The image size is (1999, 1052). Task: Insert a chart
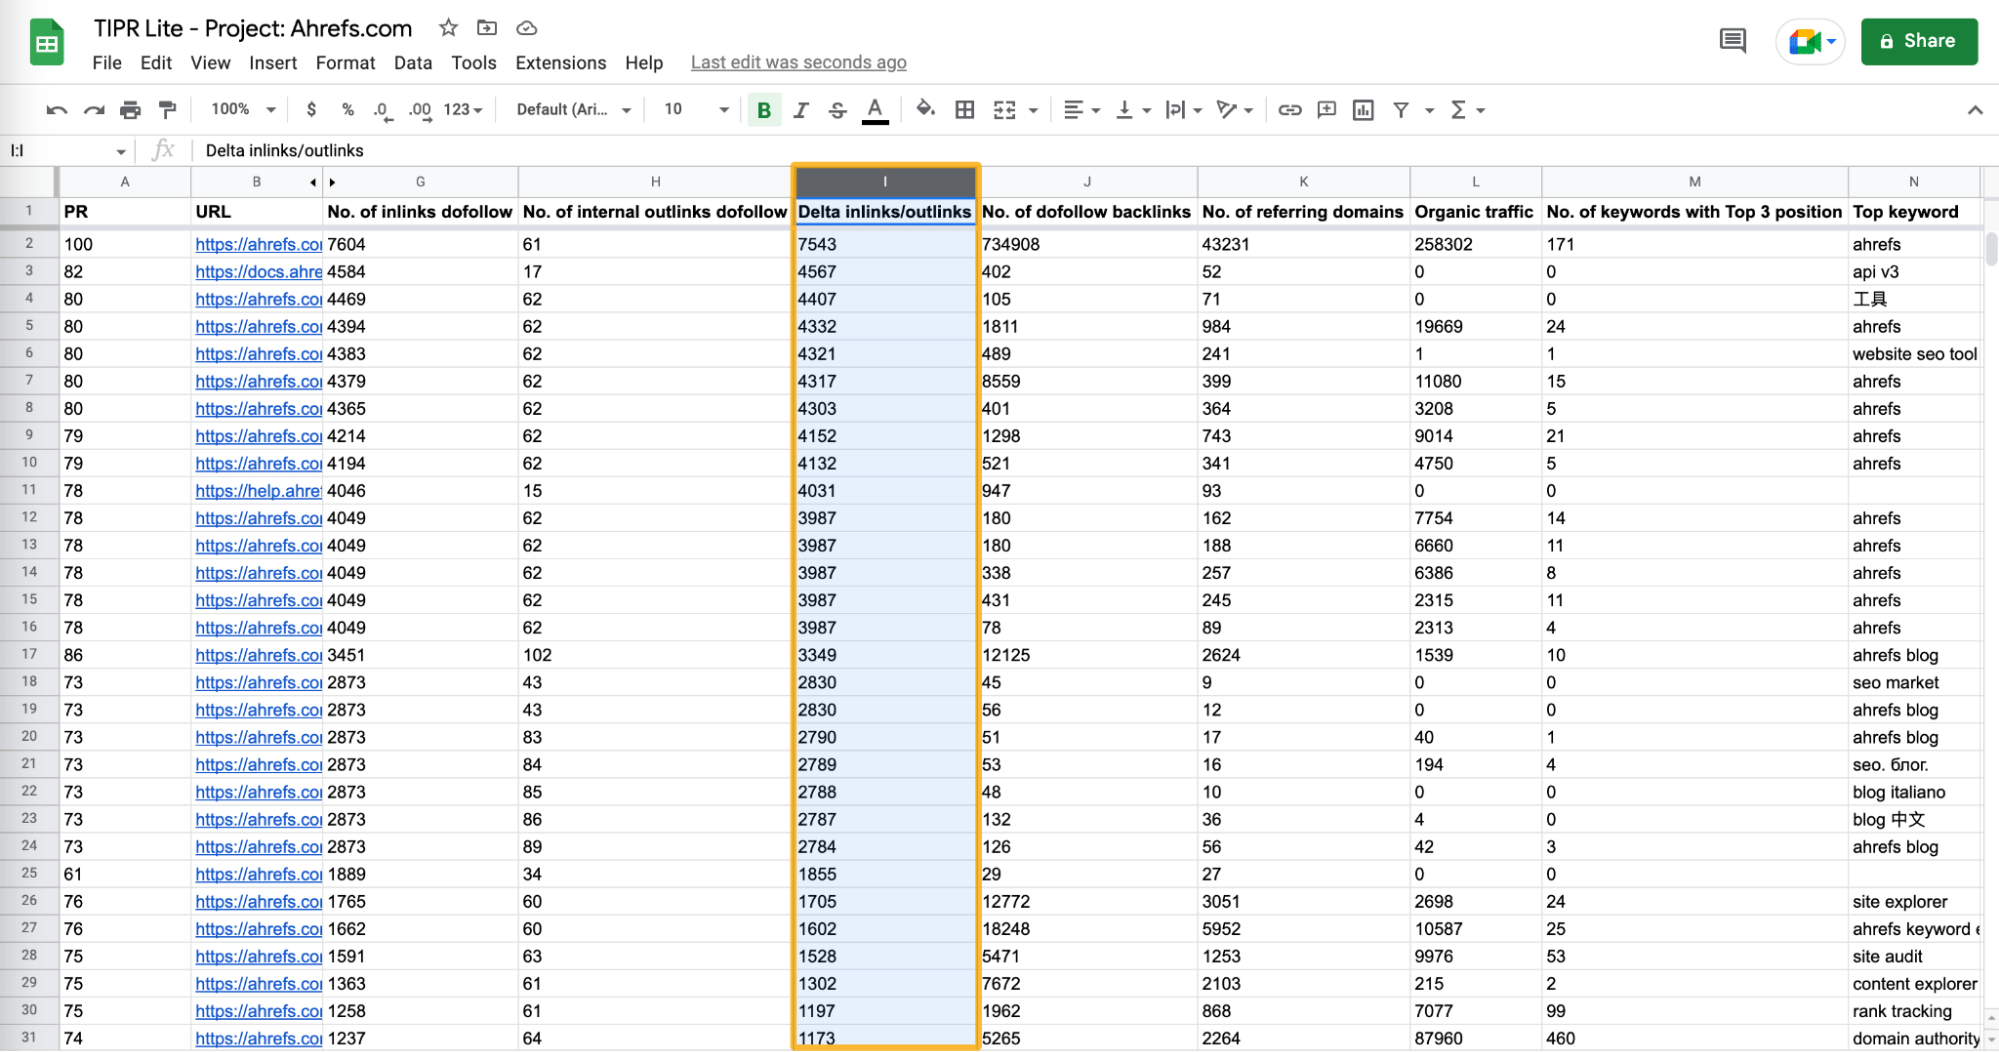1362,110
